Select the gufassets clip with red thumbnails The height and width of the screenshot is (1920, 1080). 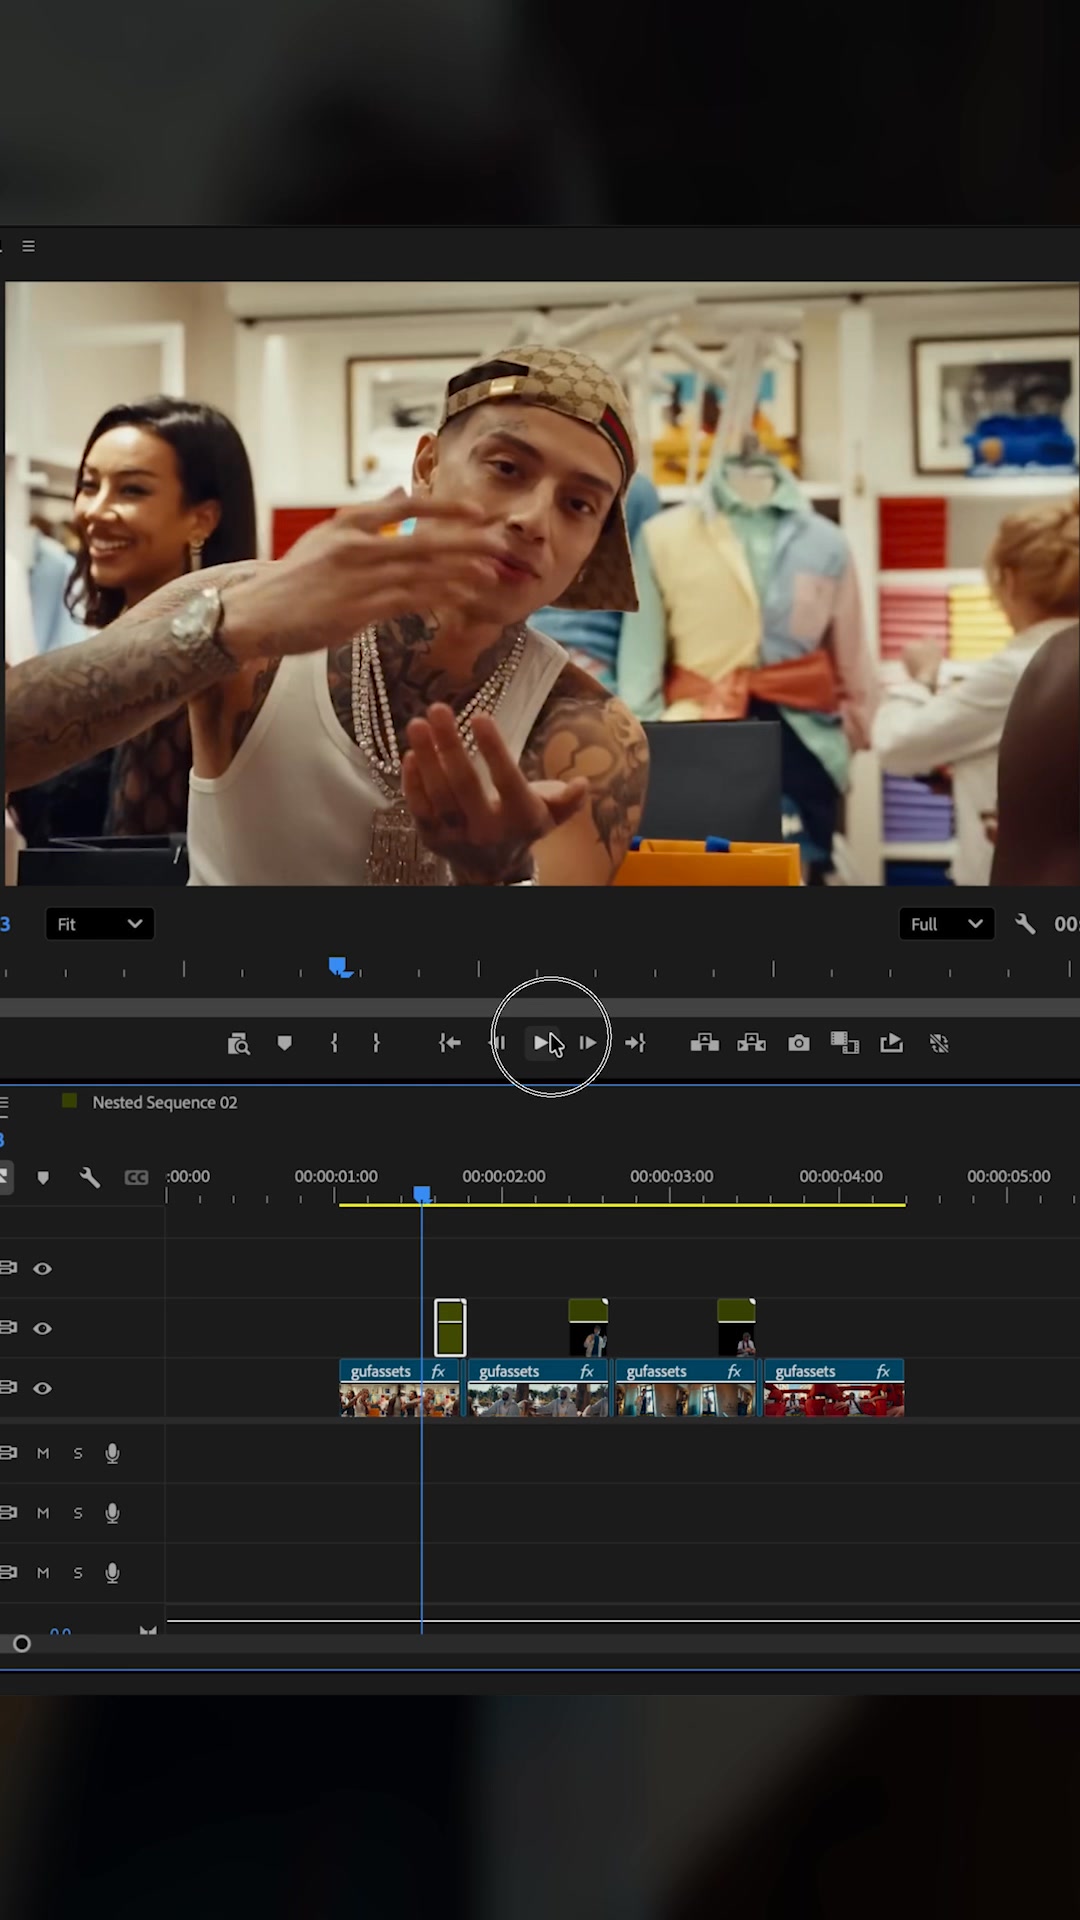[x=834, y=1388]
